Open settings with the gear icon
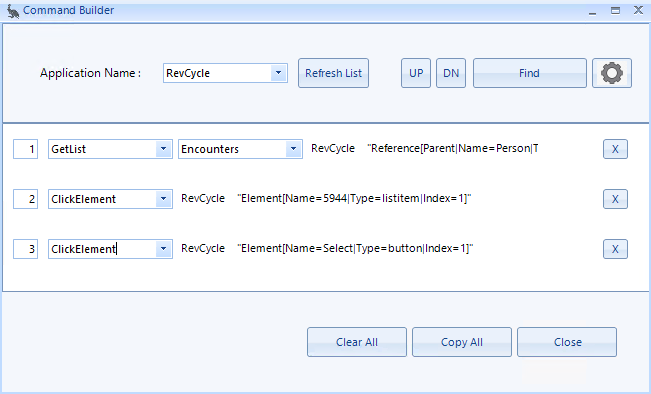 (612, 73)
